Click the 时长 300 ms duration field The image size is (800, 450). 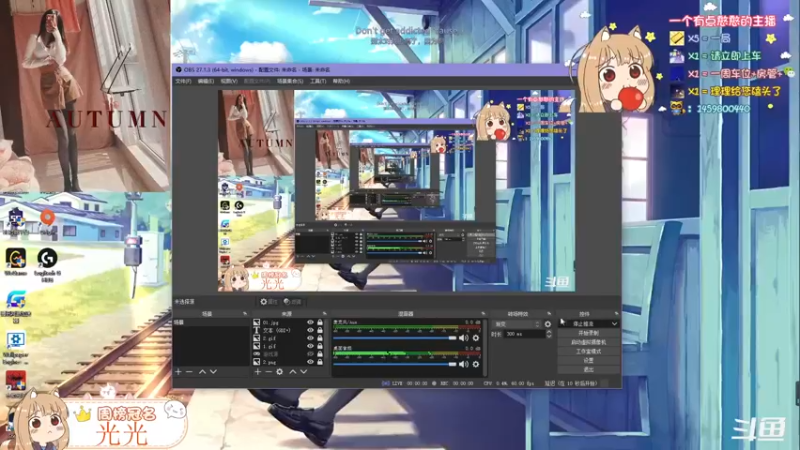[525, 334]
